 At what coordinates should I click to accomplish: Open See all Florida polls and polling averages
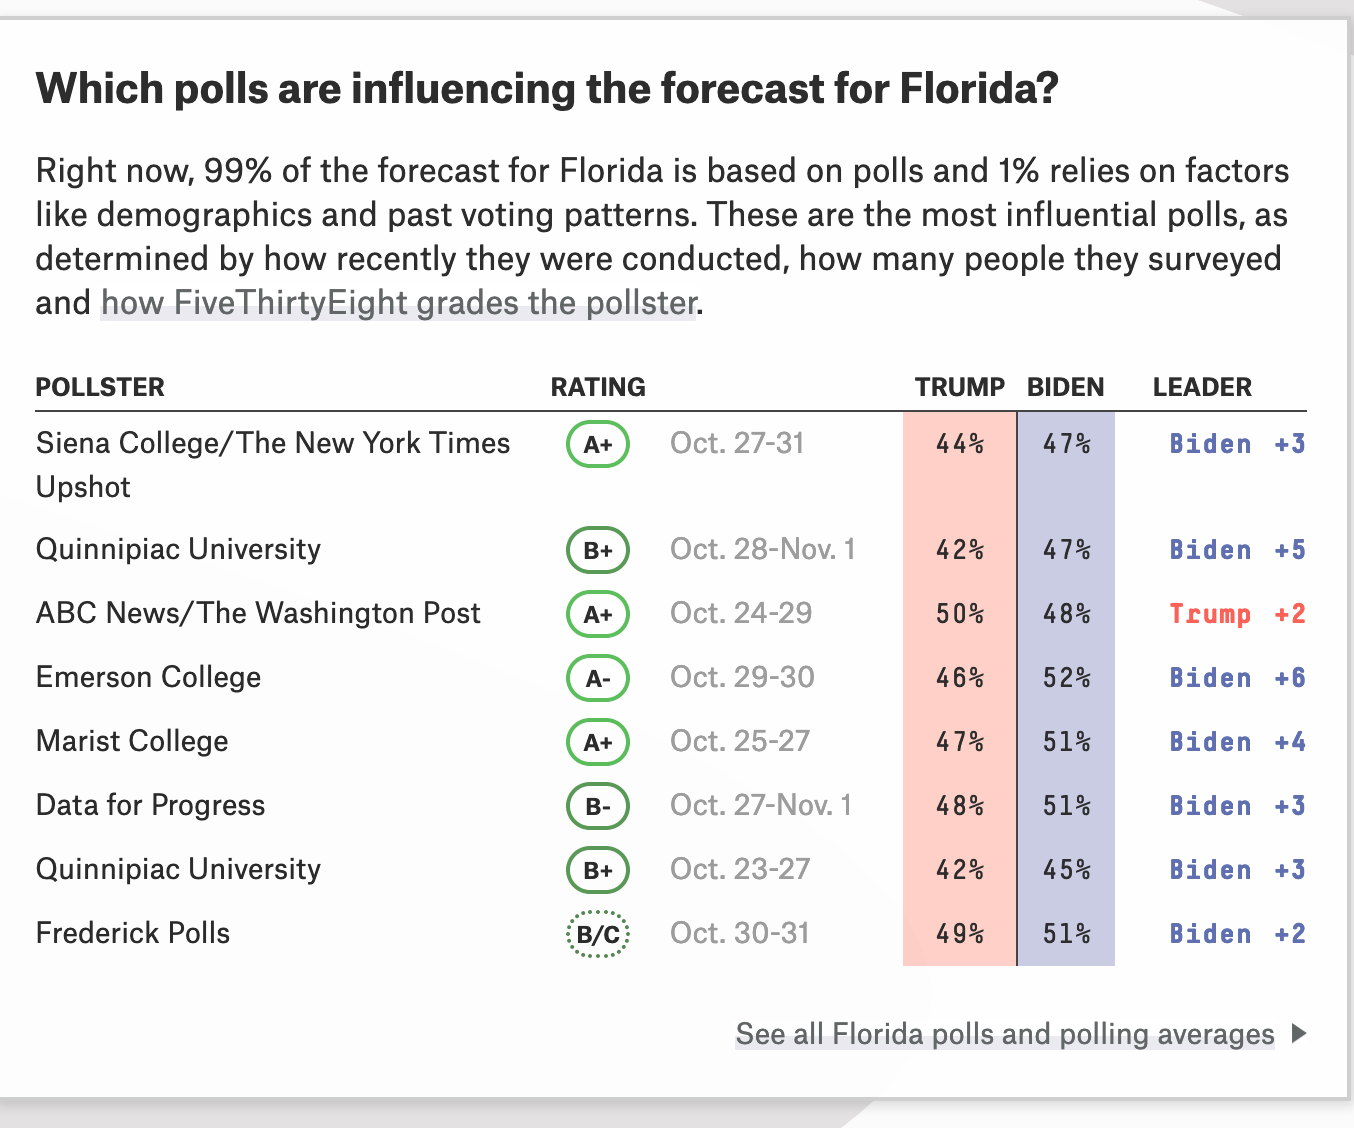click(x=1004, y=1033)
